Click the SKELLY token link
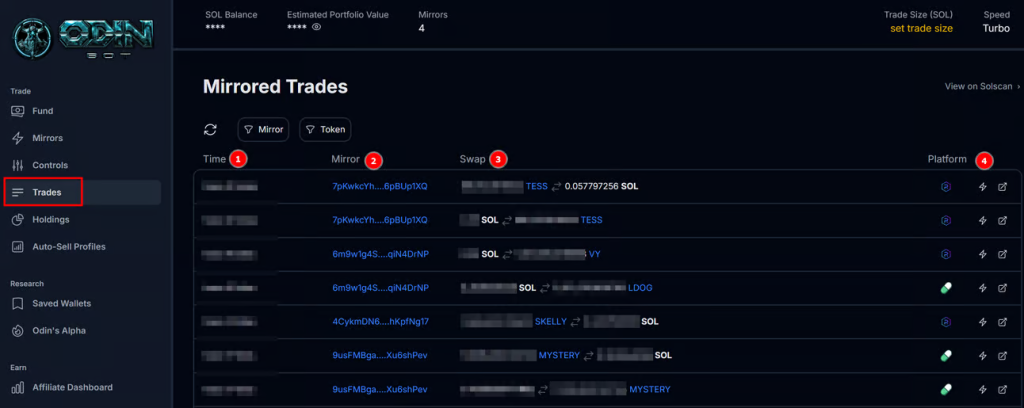 click(551, 321)
